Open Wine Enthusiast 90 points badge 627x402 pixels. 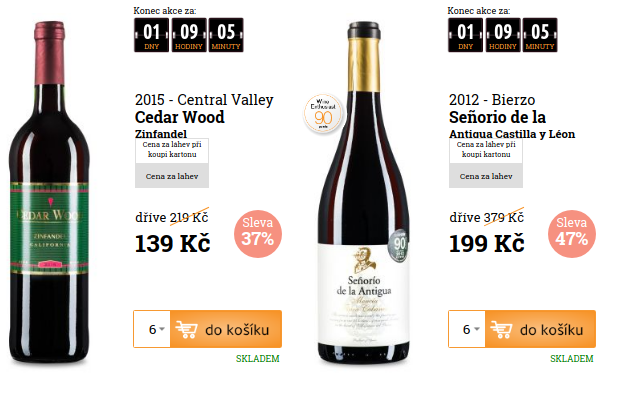[323, 114]
